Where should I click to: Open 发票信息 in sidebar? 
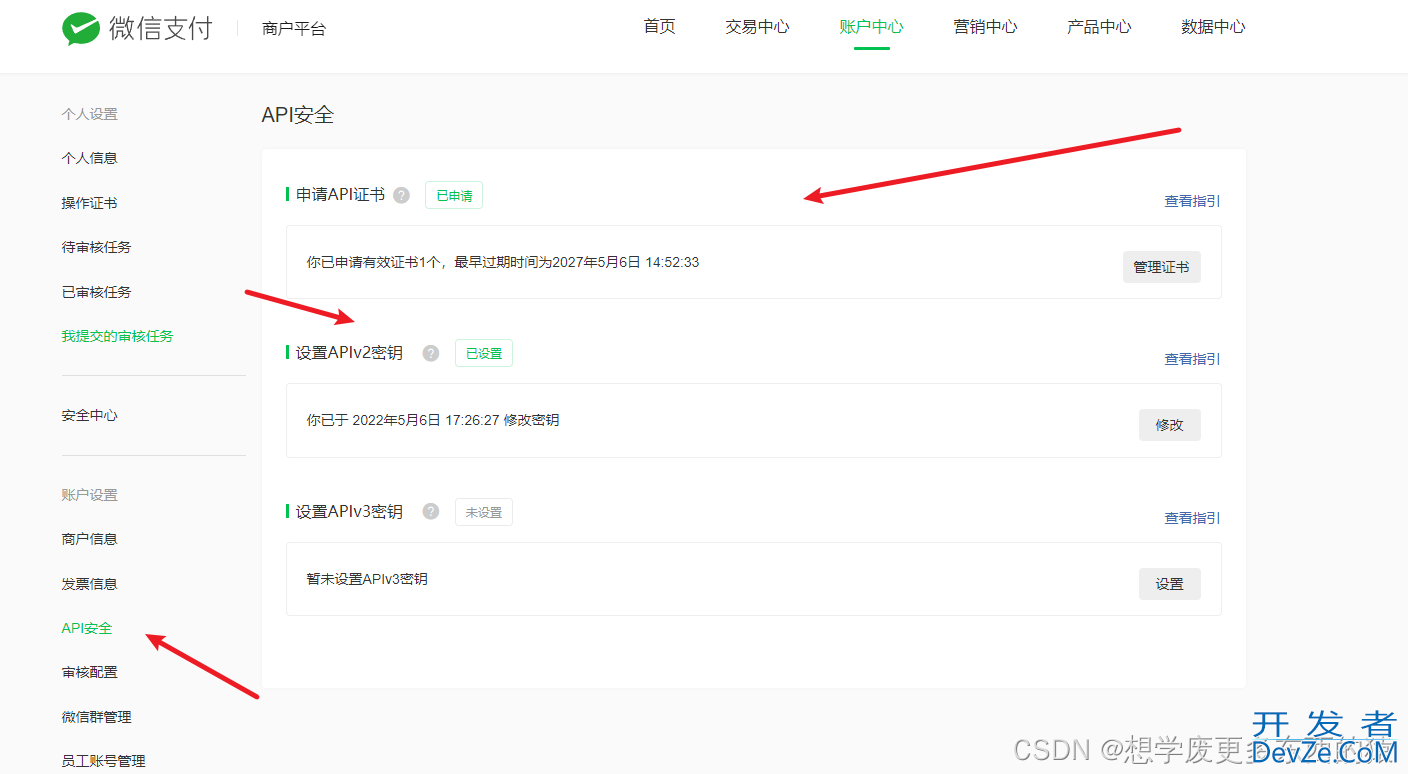pyautogui.click(x=90, y=584)
